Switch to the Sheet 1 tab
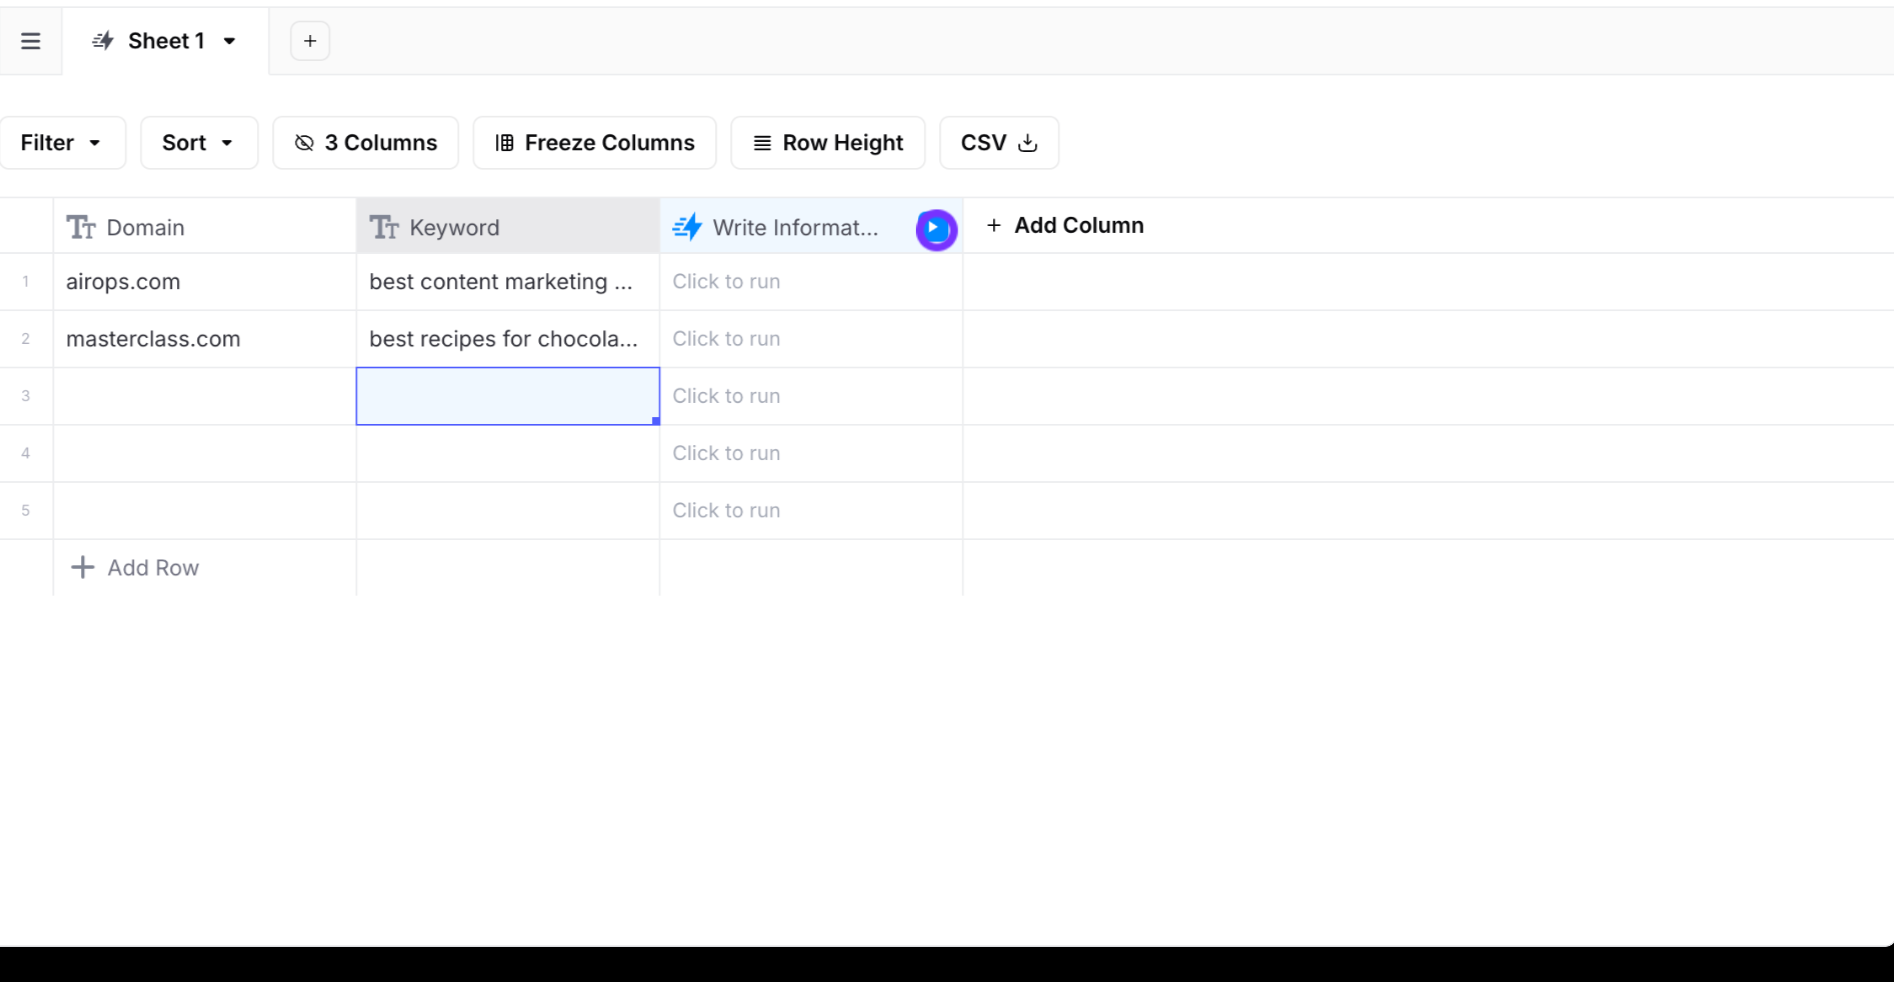Image resolution: width=1894 pixels, height=982 pixels. (x=166, y=41)
